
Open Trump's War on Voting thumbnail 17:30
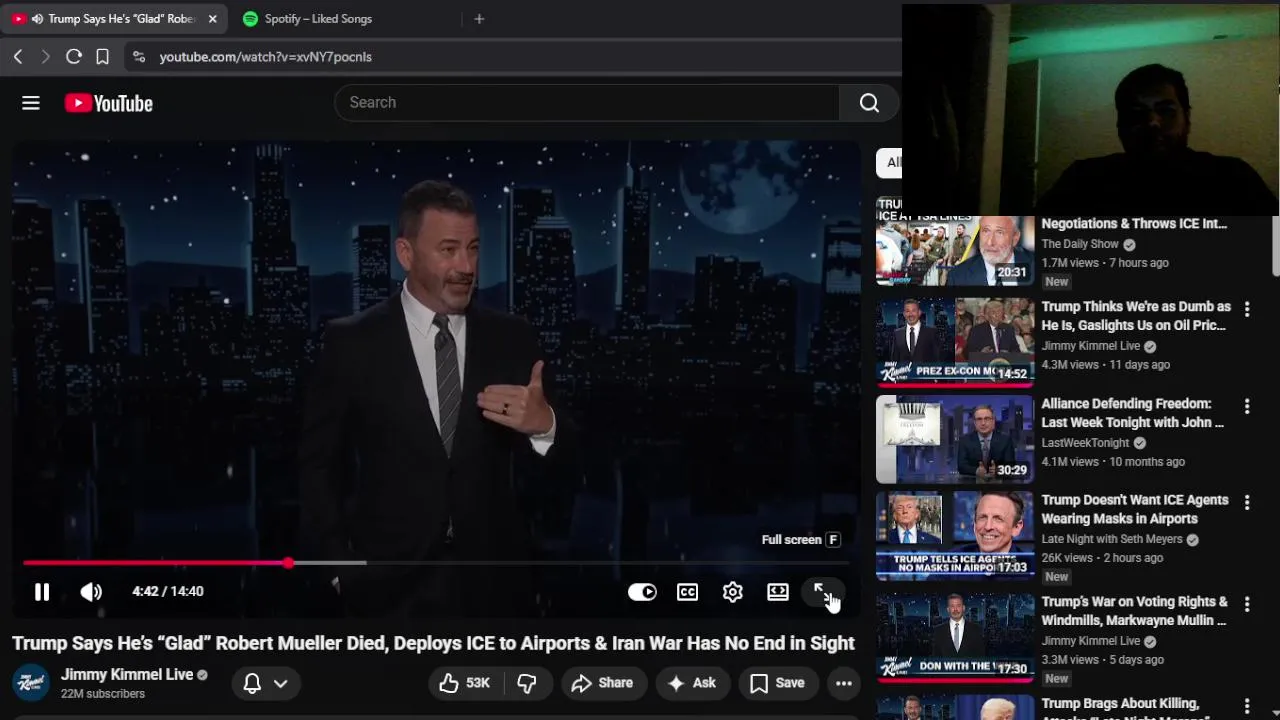pyautogui.click(x=955, y=637)
